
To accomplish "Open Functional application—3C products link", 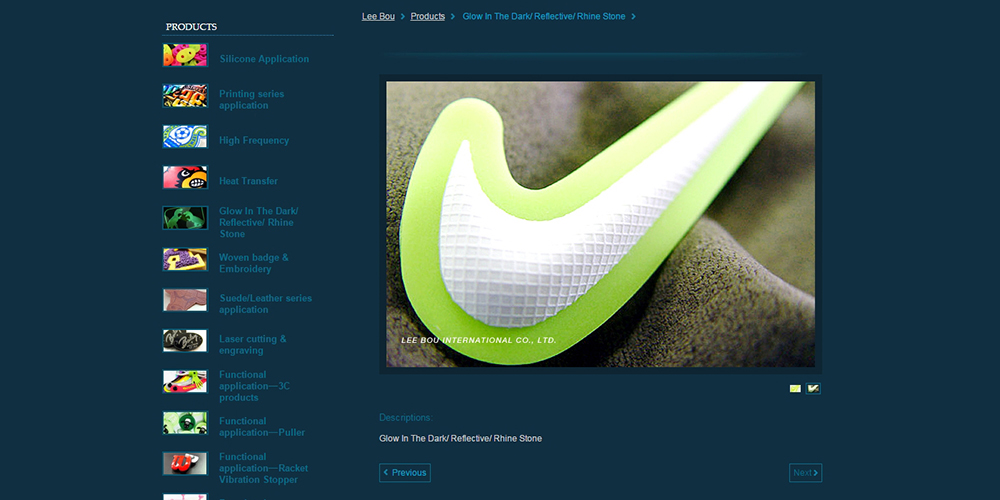I will (x=254, y=386).
